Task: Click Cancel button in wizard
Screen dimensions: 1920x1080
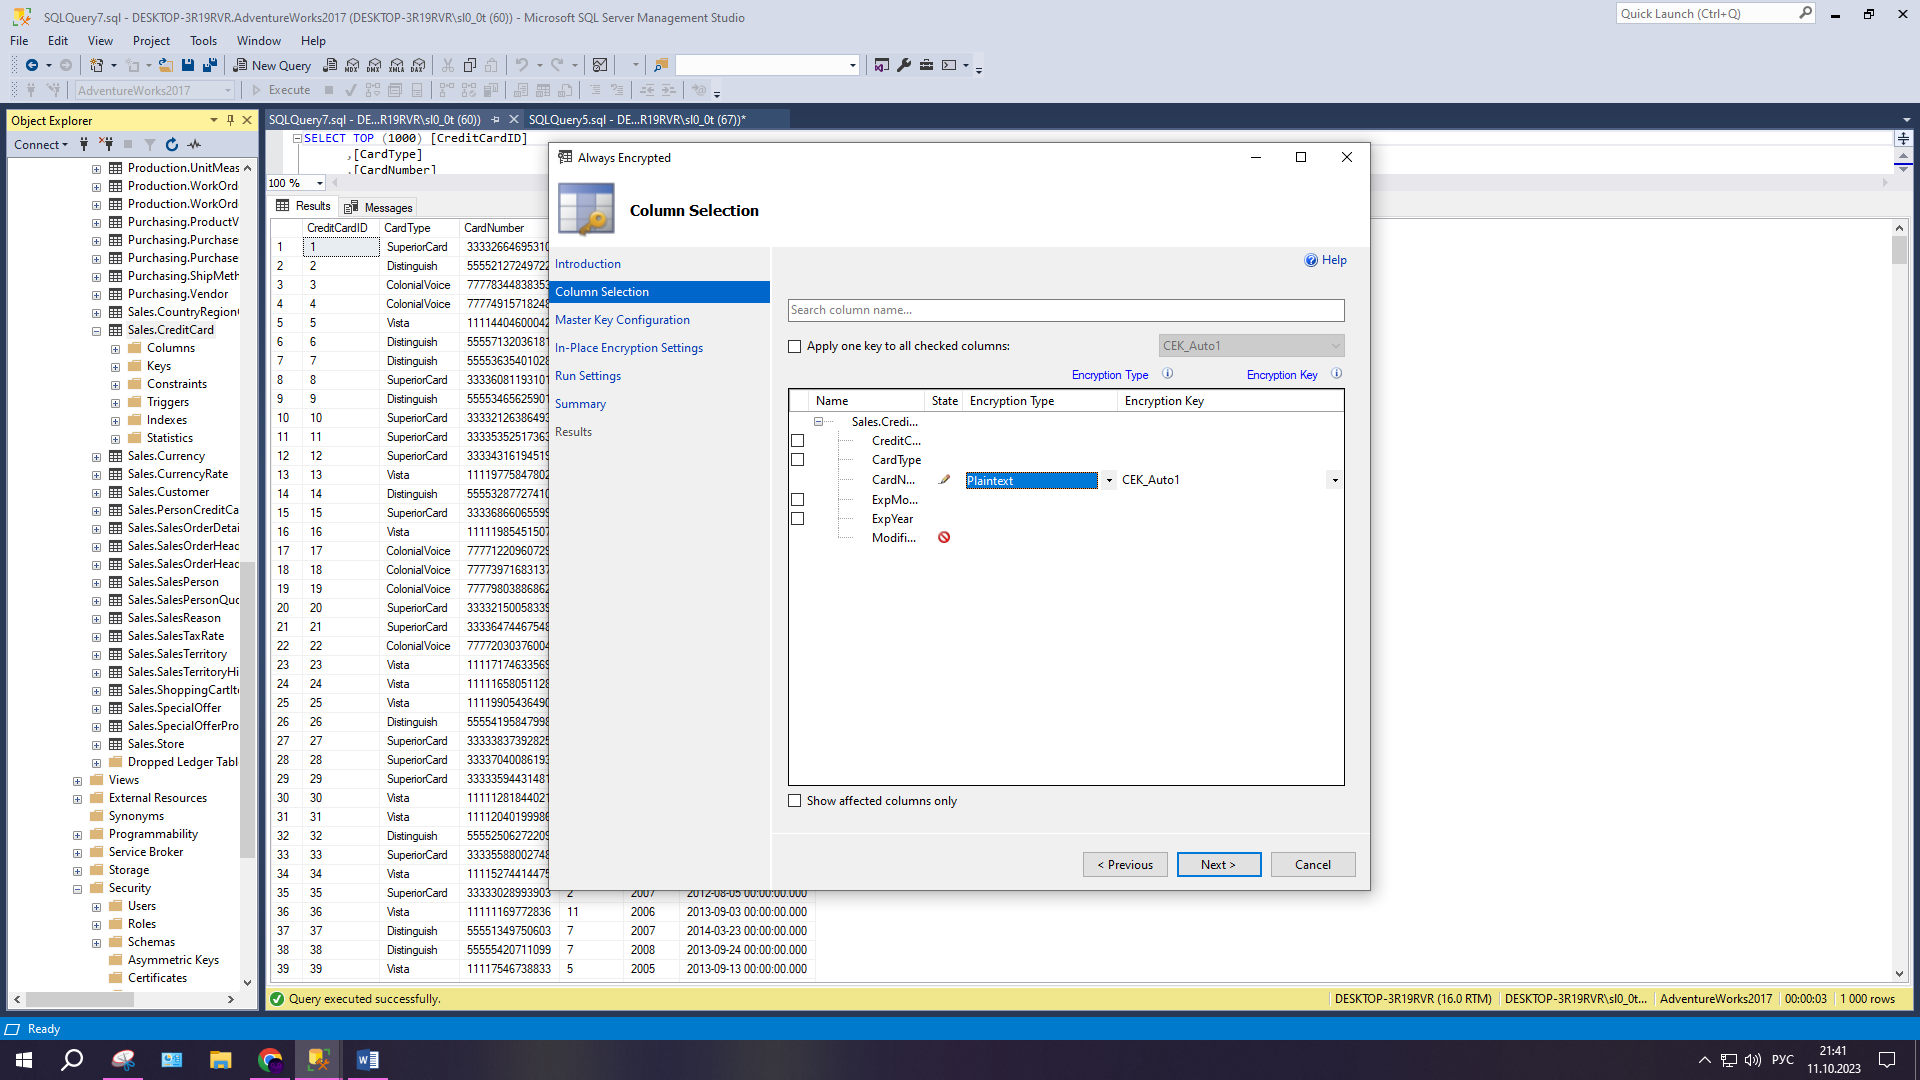Action: (x=1312, y=865)
